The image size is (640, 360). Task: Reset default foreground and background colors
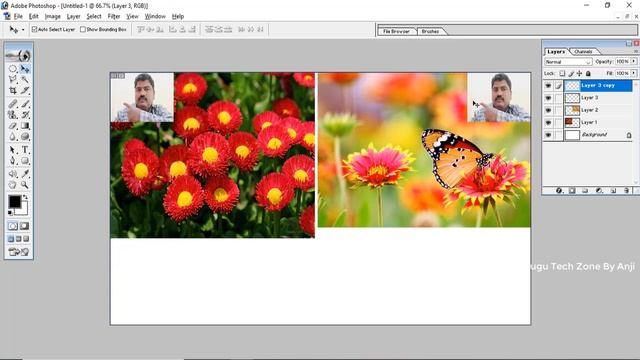click(x=10, y=213)
